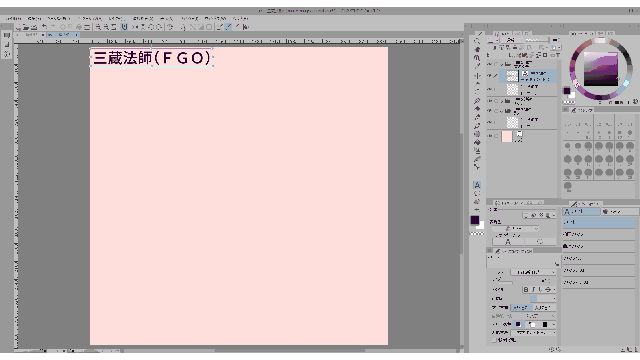The width and height of the screenshot is (640, 360).
Task: Tick the checkbox at bottom of Tool Property
Action: pyautogui.click(x=494, y=340)
